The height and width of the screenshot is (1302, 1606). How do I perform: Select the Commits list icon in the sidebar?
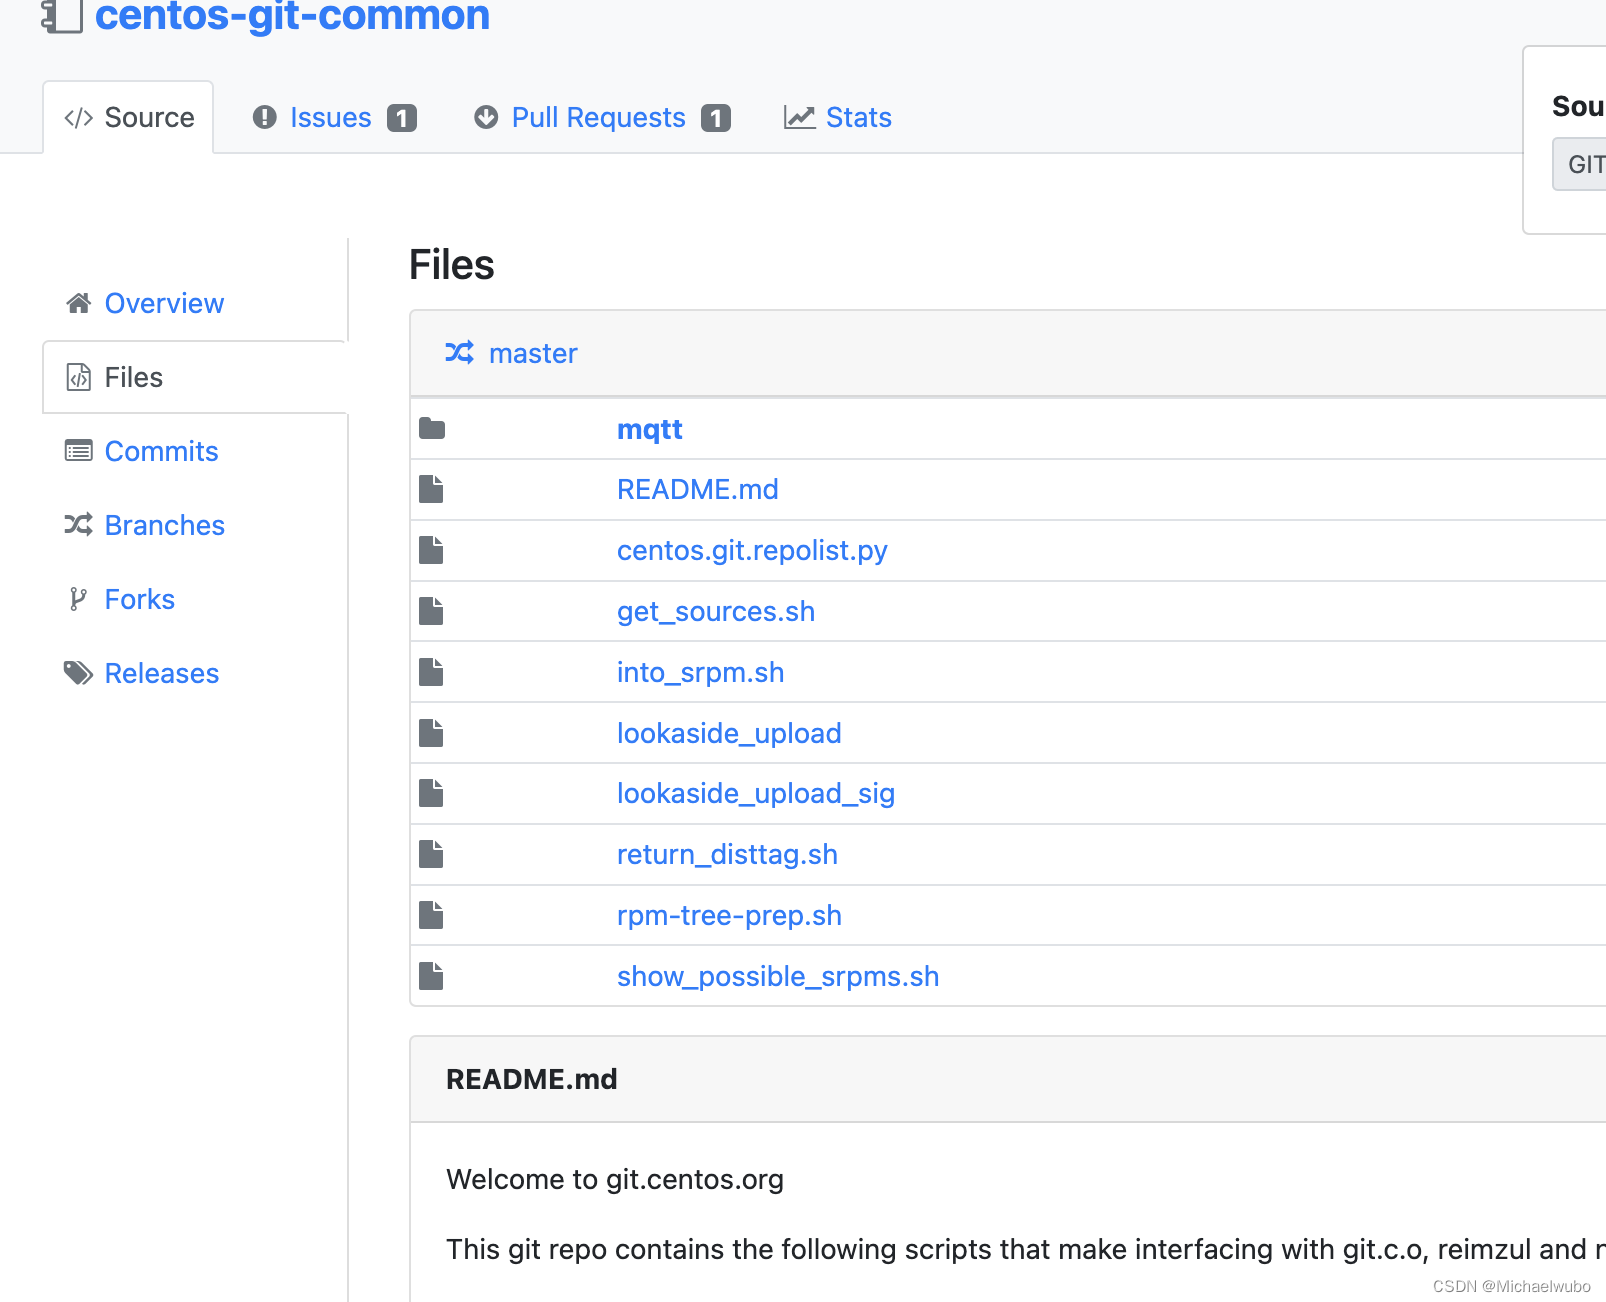pyautogui.click(x=78, y=451)
